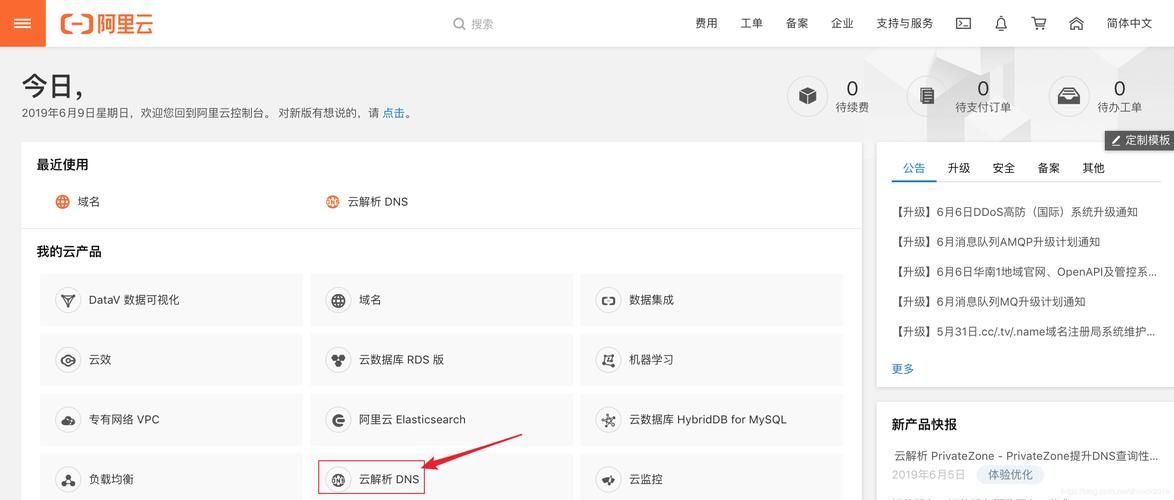Expand the 费用 menu
1174x500 pixels.
coord(706,23)
